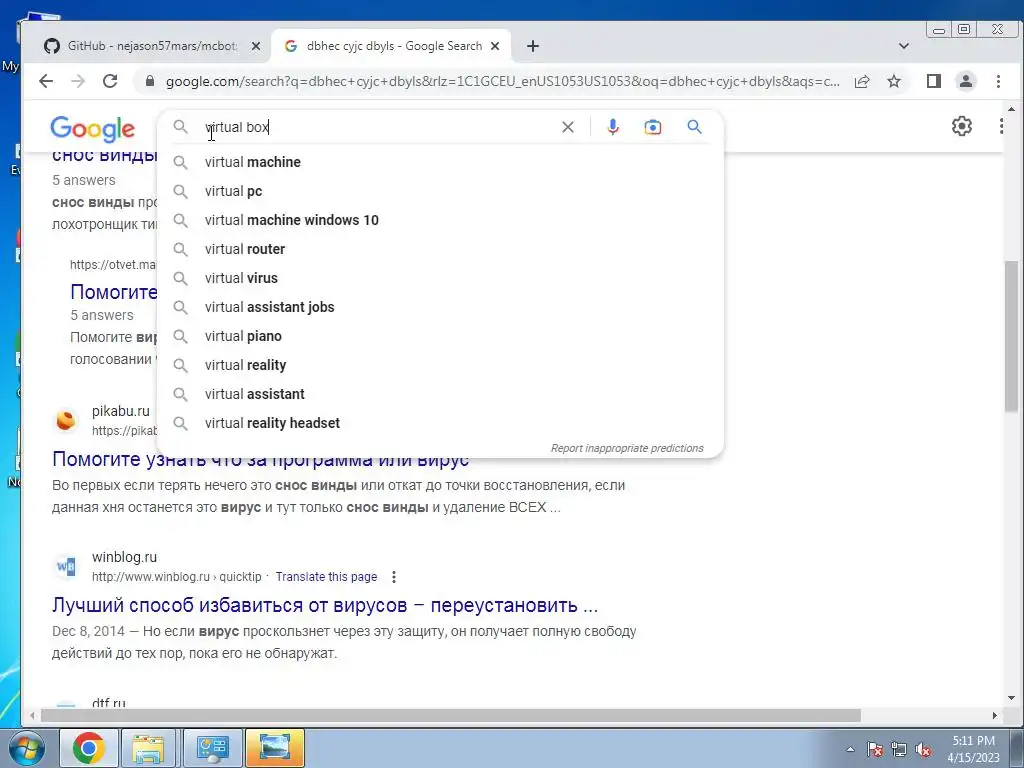Click the vertical scrollbar thumb

[x=1011, y=336]
